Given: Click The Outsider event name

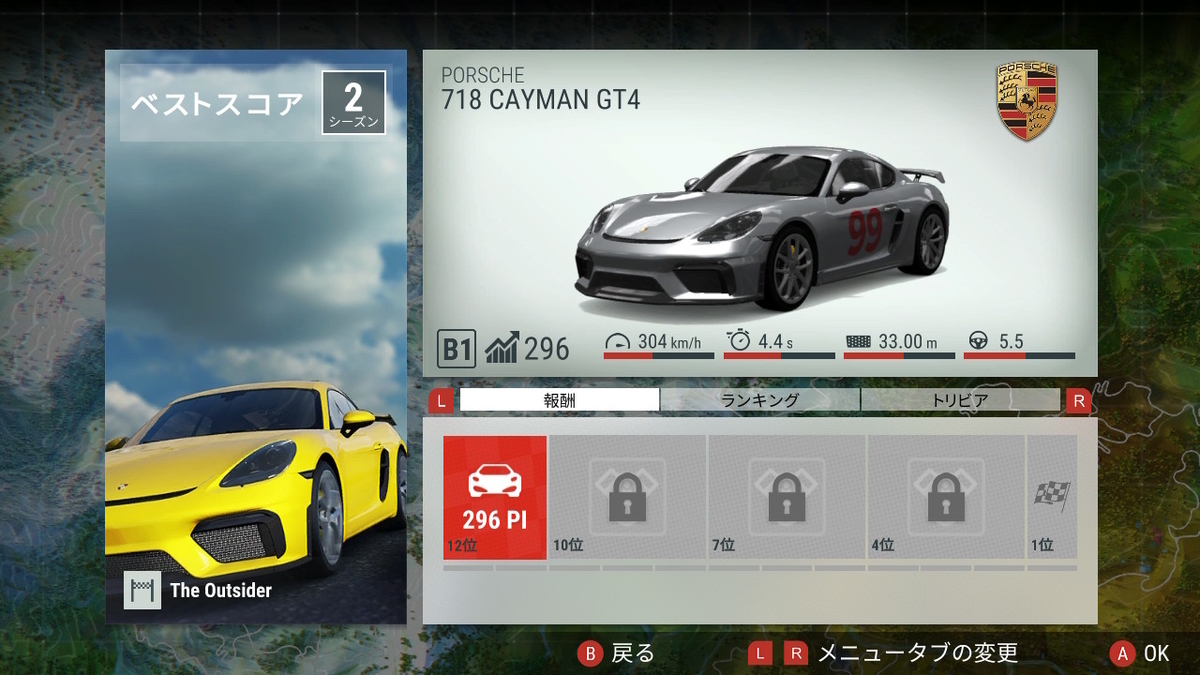Looking at the screenshot, I should [x=221, y=590].
